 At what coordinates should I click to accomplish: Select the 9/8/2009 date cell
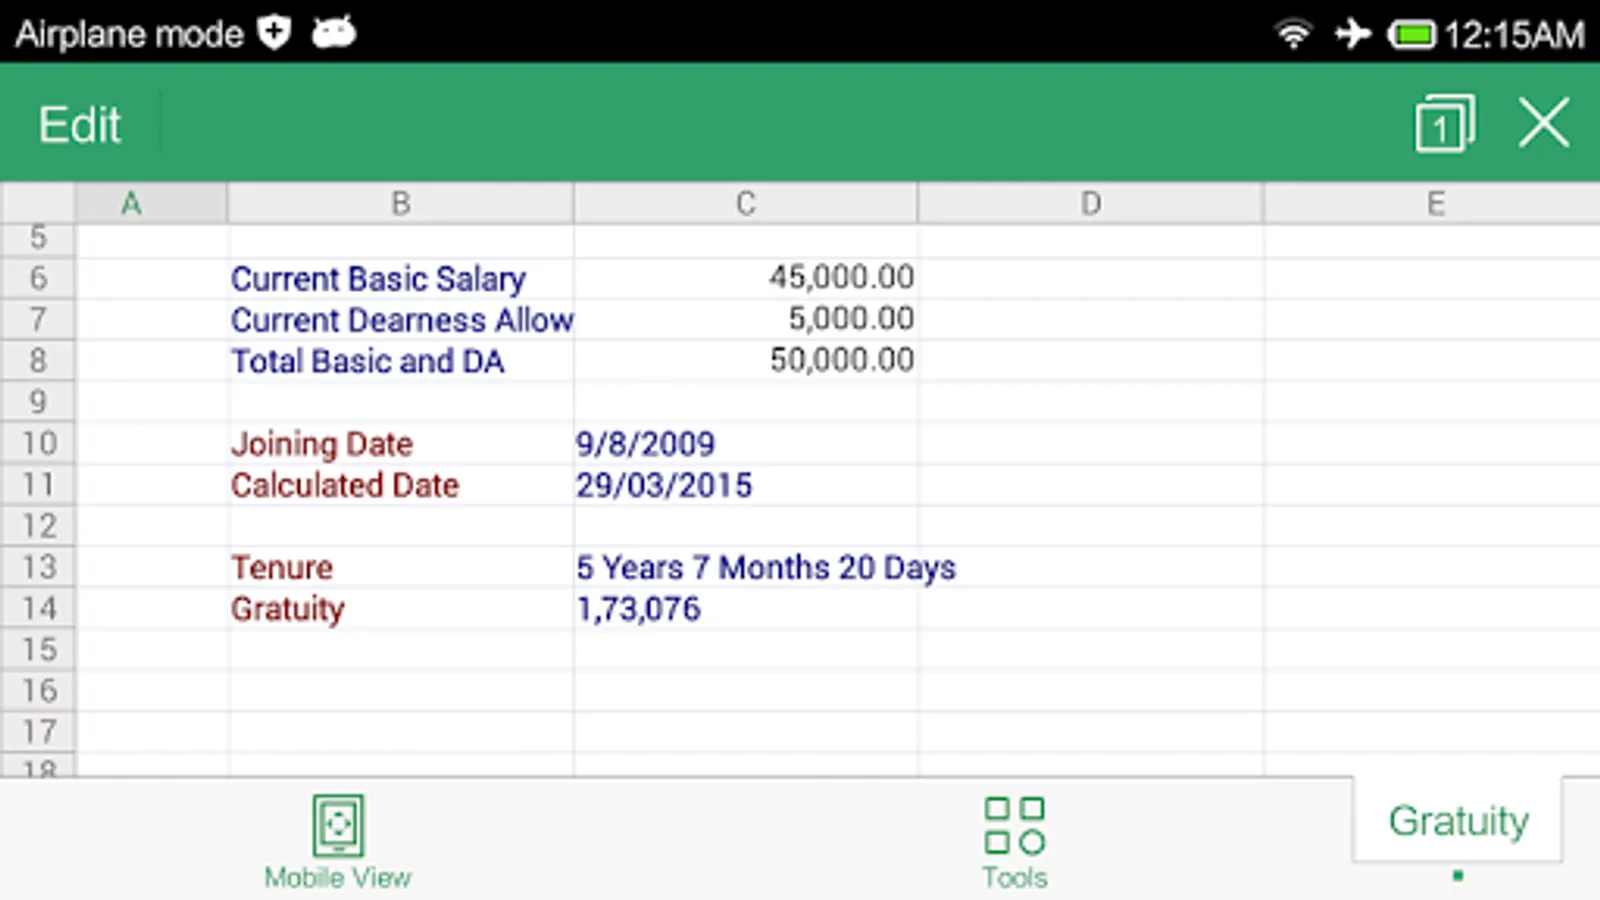coord(746,443)
